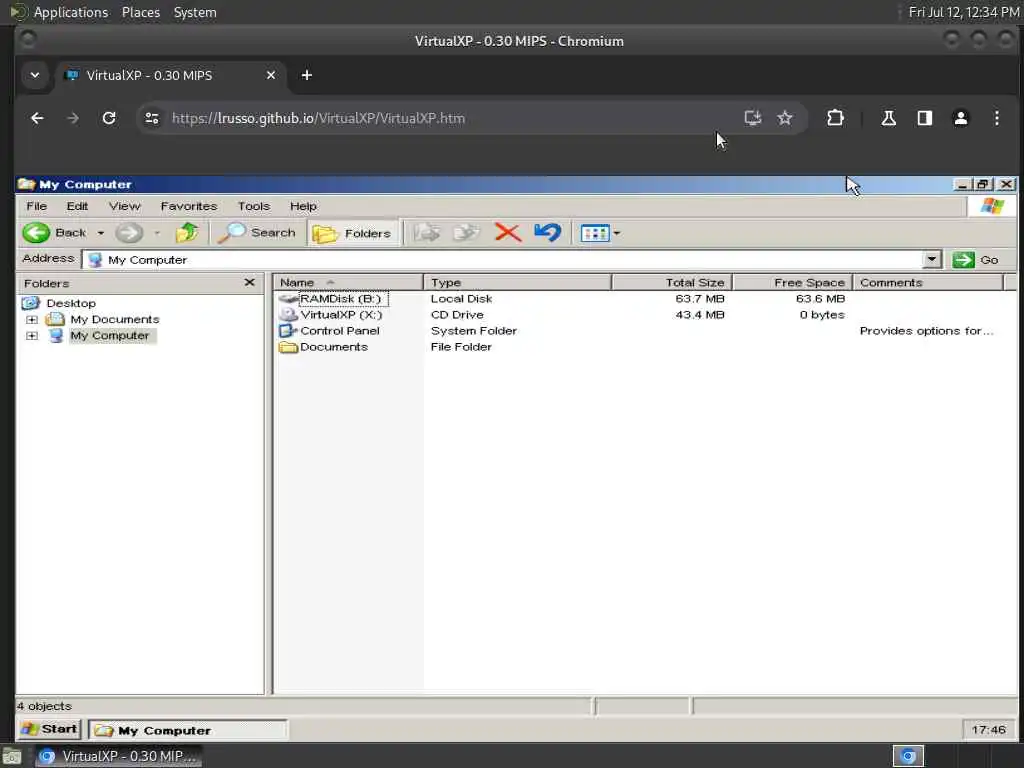Reload the Chromium page

pyautogui.click(x=109, y=118)
